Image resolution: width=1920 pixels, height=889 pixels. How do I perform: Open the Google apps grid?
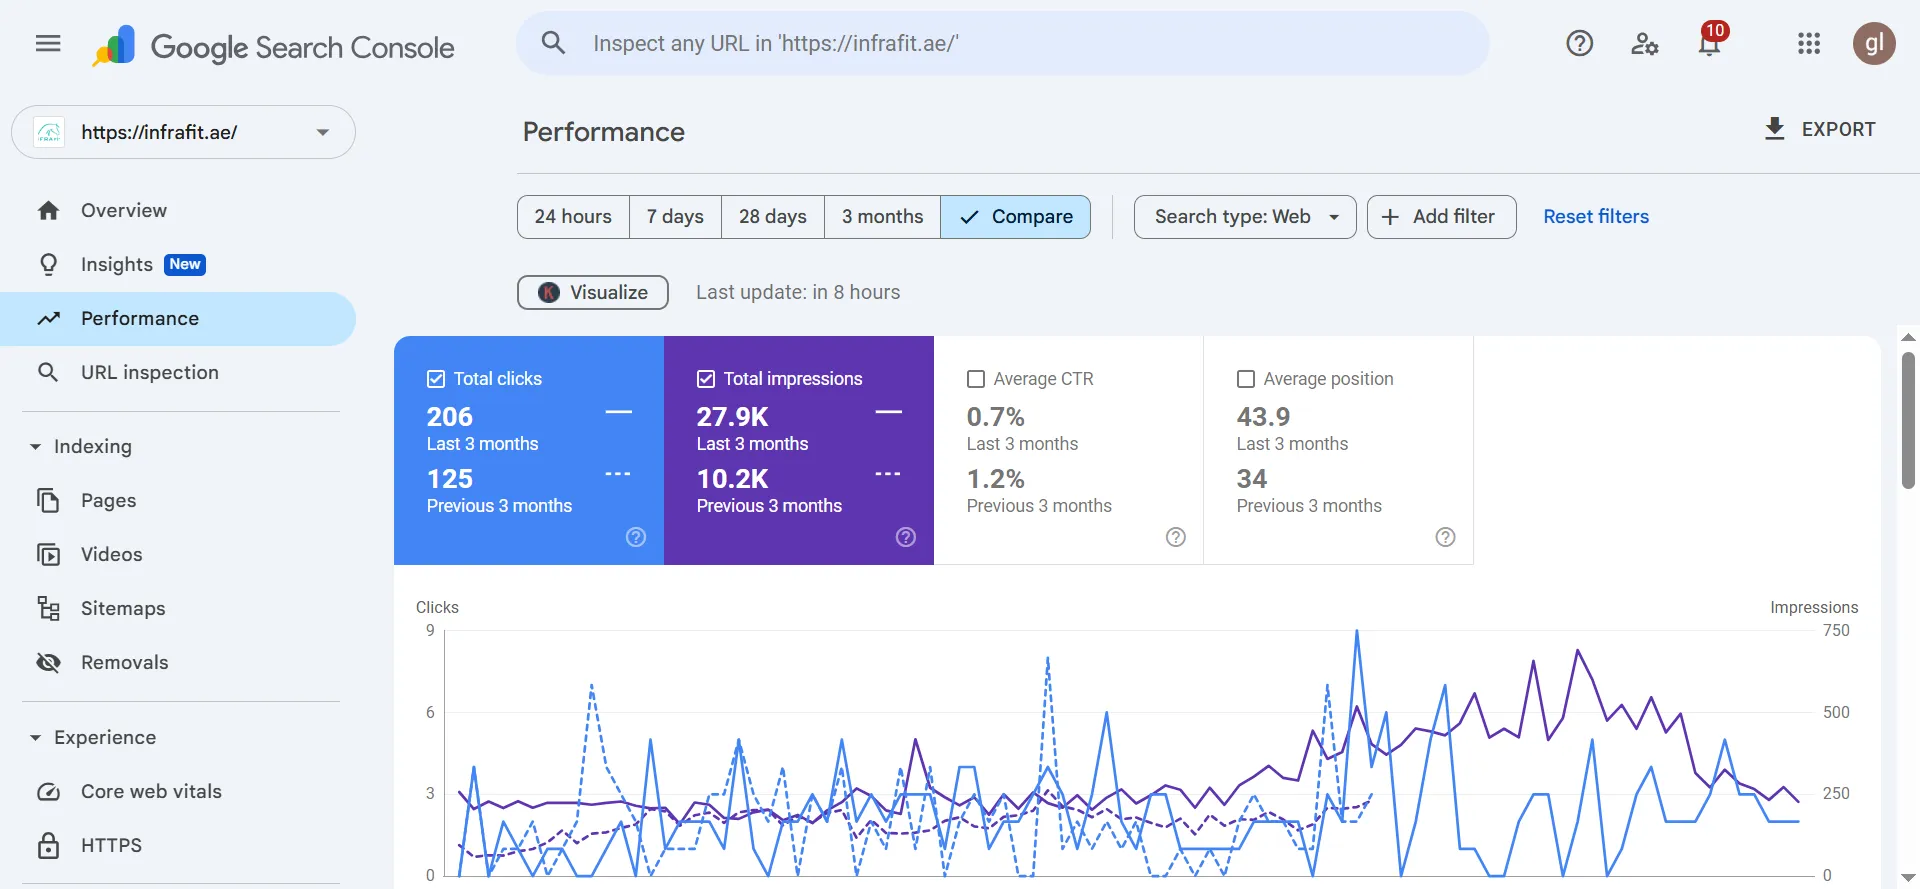pos(1808,44)
